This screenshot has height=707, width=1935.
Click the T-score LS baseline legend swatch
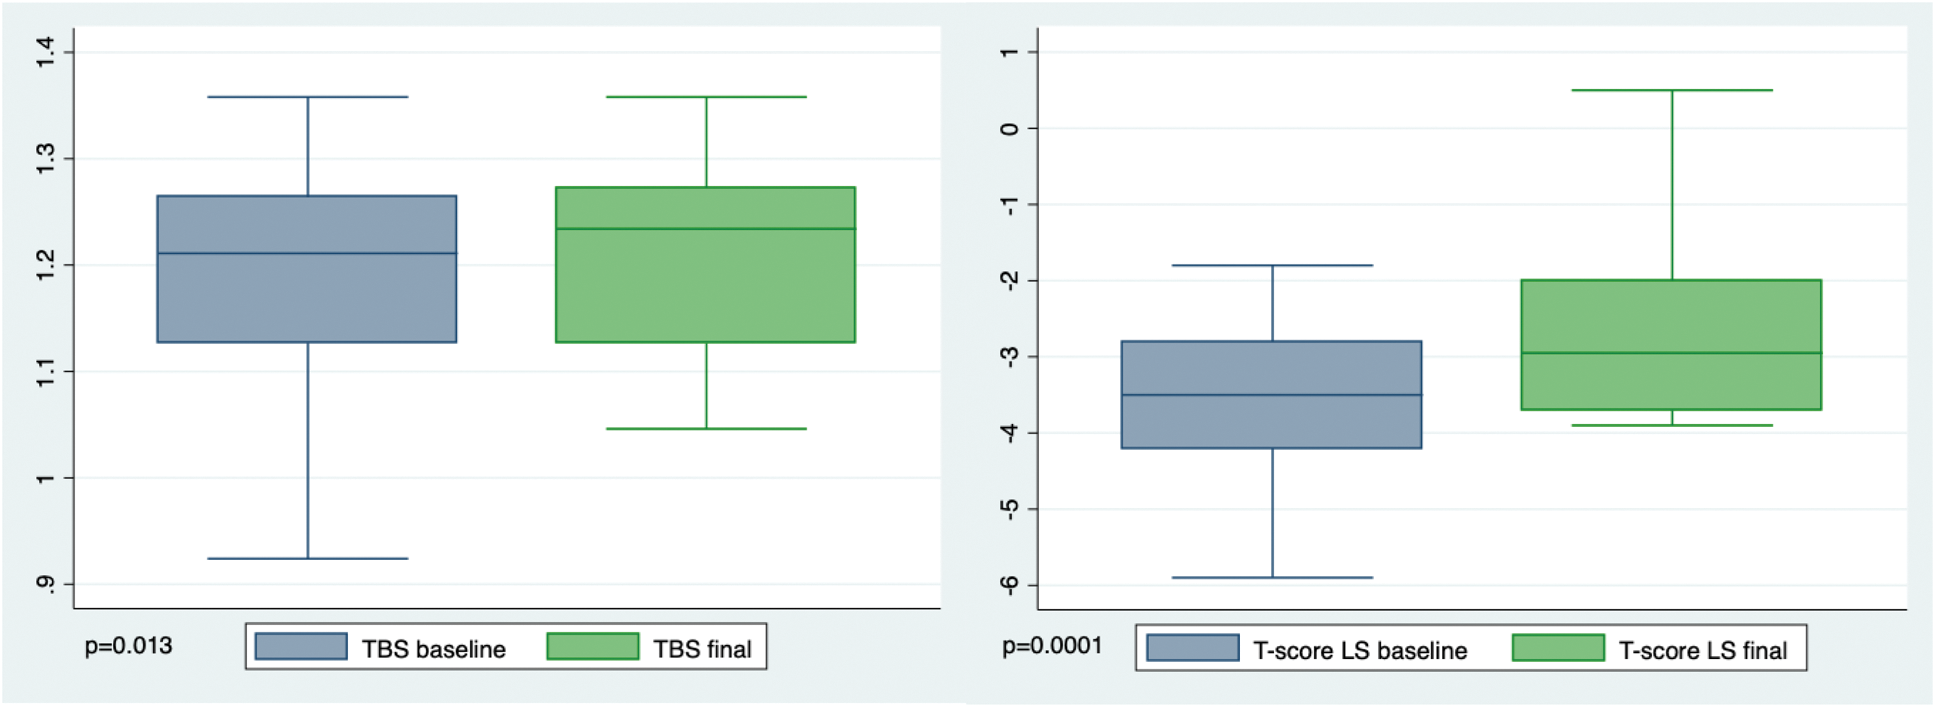1193,648
